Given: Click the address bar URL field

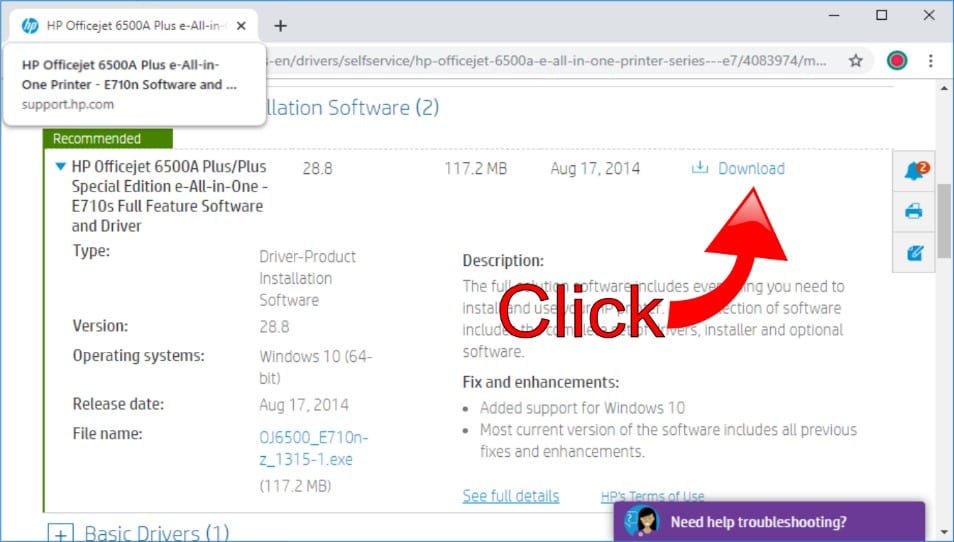Looking at the screenshot, I should 550,61.
